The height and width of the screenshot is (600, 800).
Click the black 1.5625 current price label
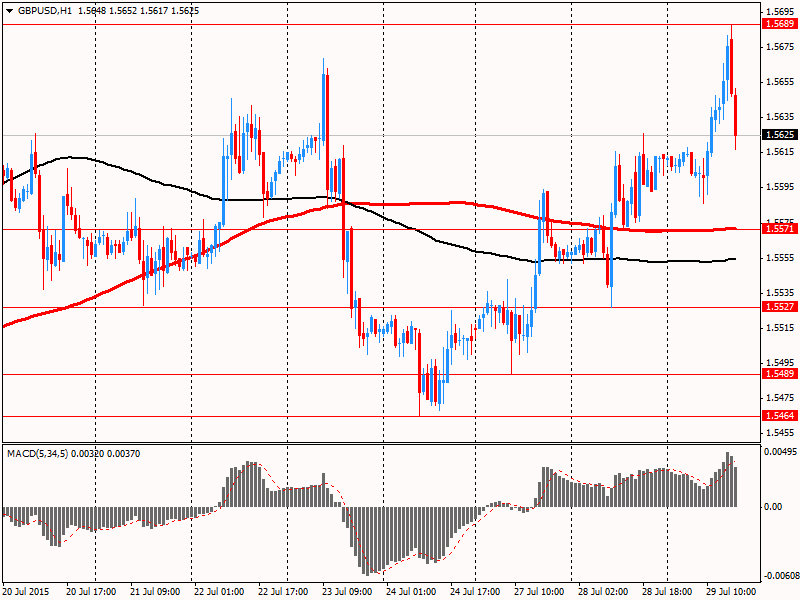[x=778, y=134]
